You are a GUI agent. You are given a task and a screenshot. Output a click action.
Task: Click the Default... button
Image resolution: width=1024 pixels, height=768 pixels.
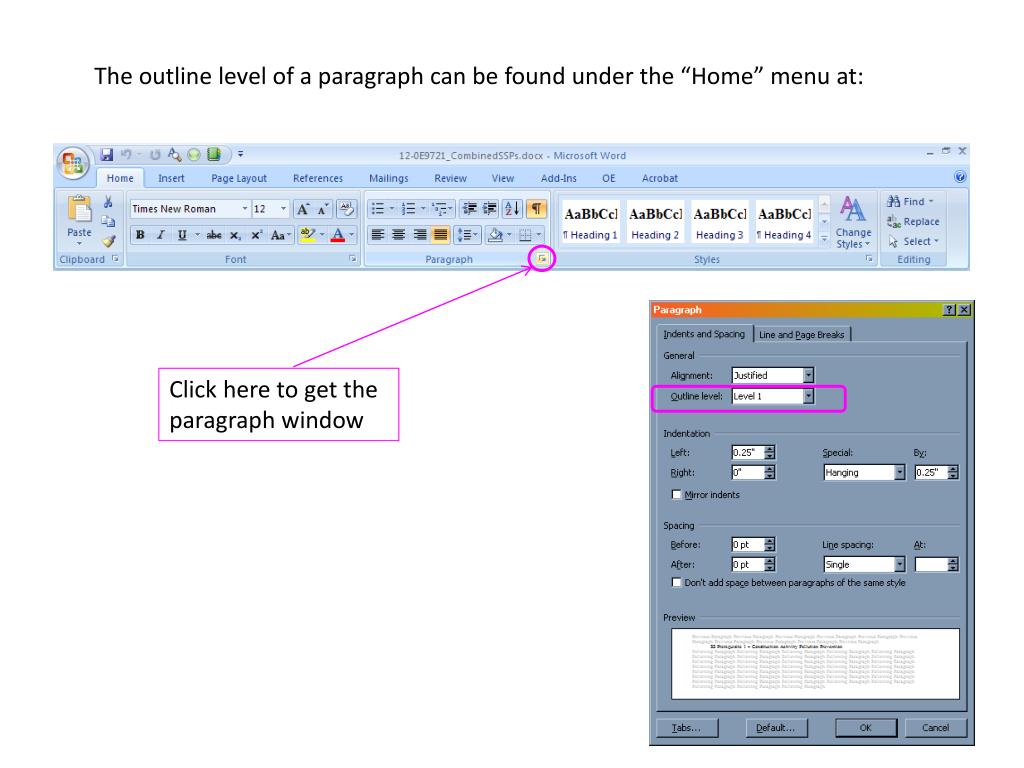[x=776, y=728]
